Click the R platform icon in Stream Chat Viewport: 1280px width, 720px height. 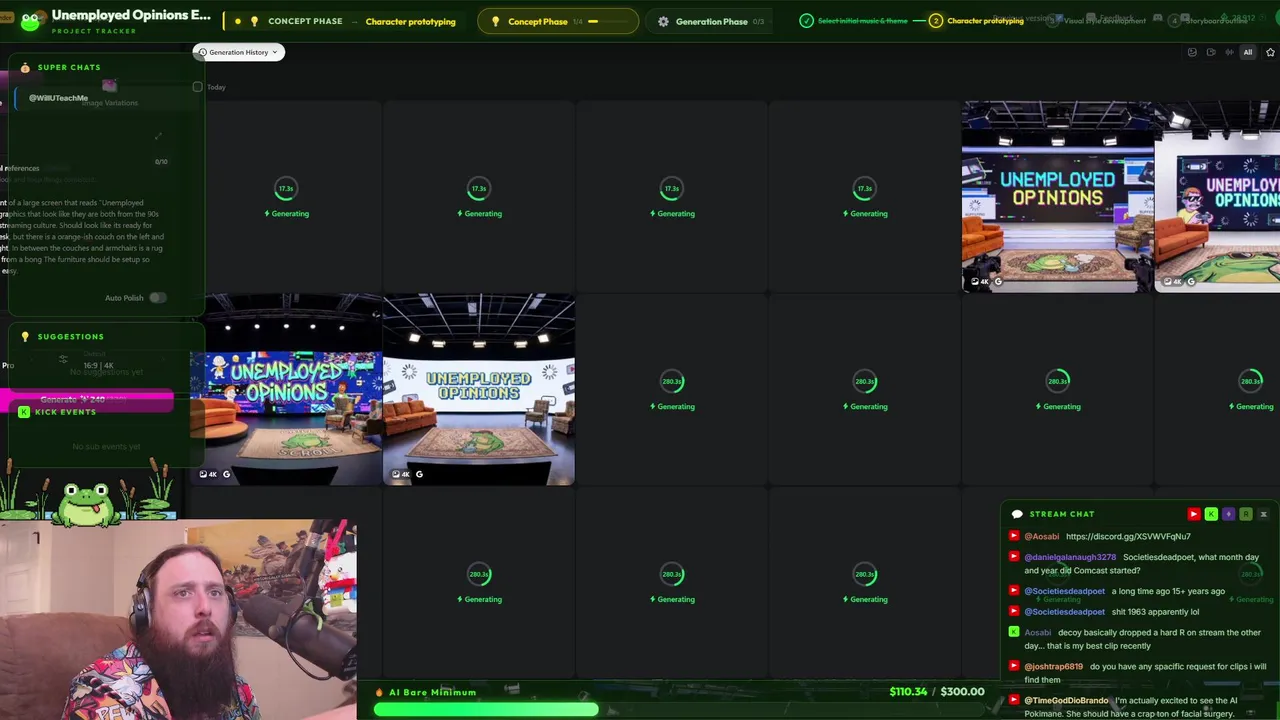1246,514
